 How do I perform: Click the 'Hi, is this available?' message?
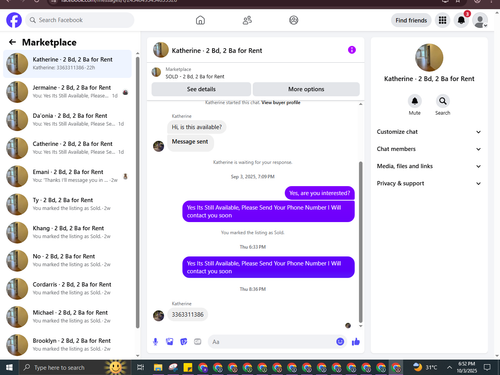tap(196, 127)
